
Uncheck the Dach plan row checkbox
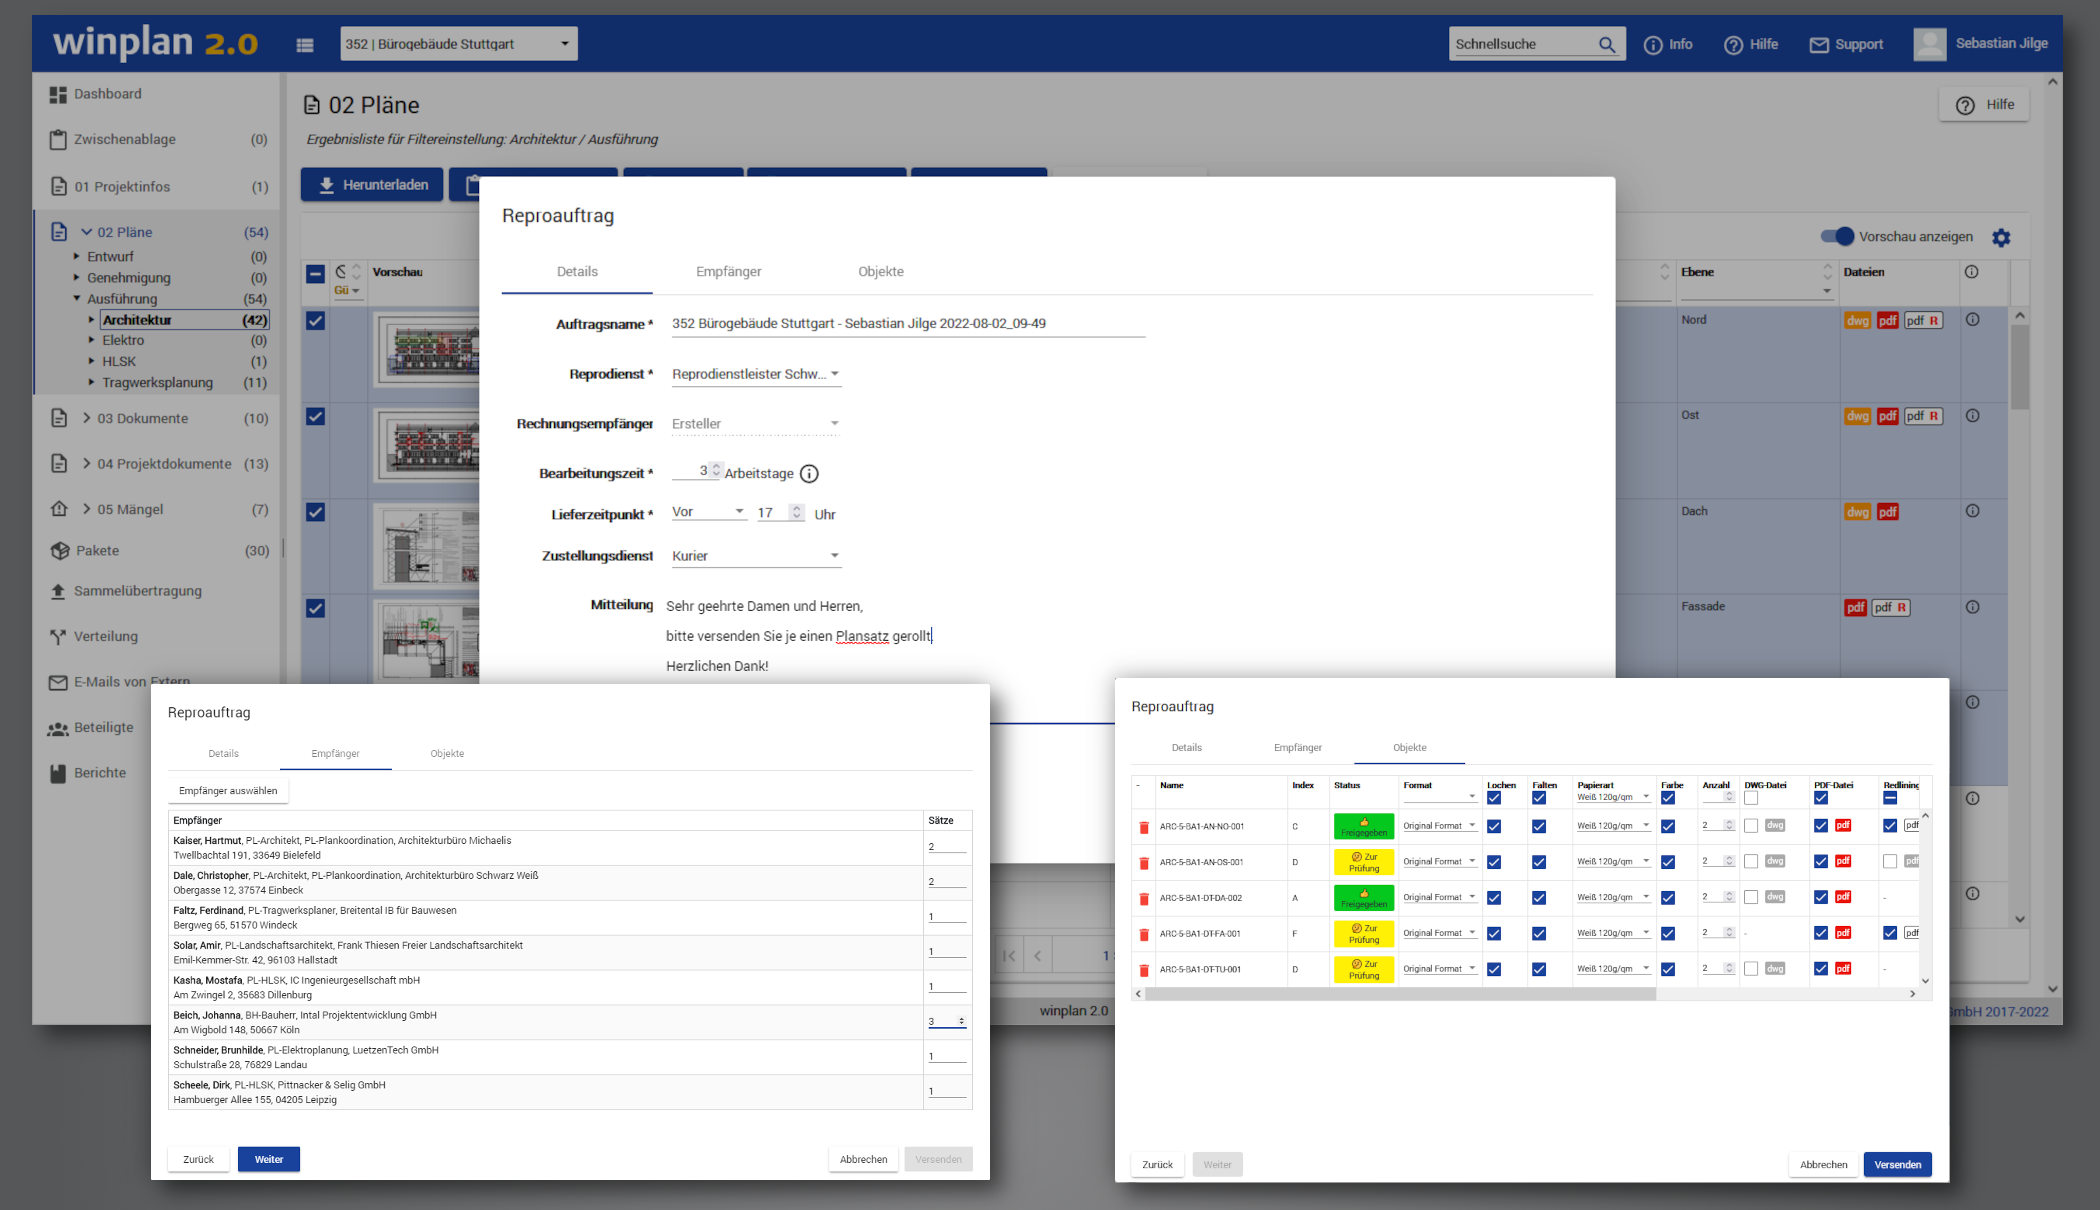[x=315, y=512]
